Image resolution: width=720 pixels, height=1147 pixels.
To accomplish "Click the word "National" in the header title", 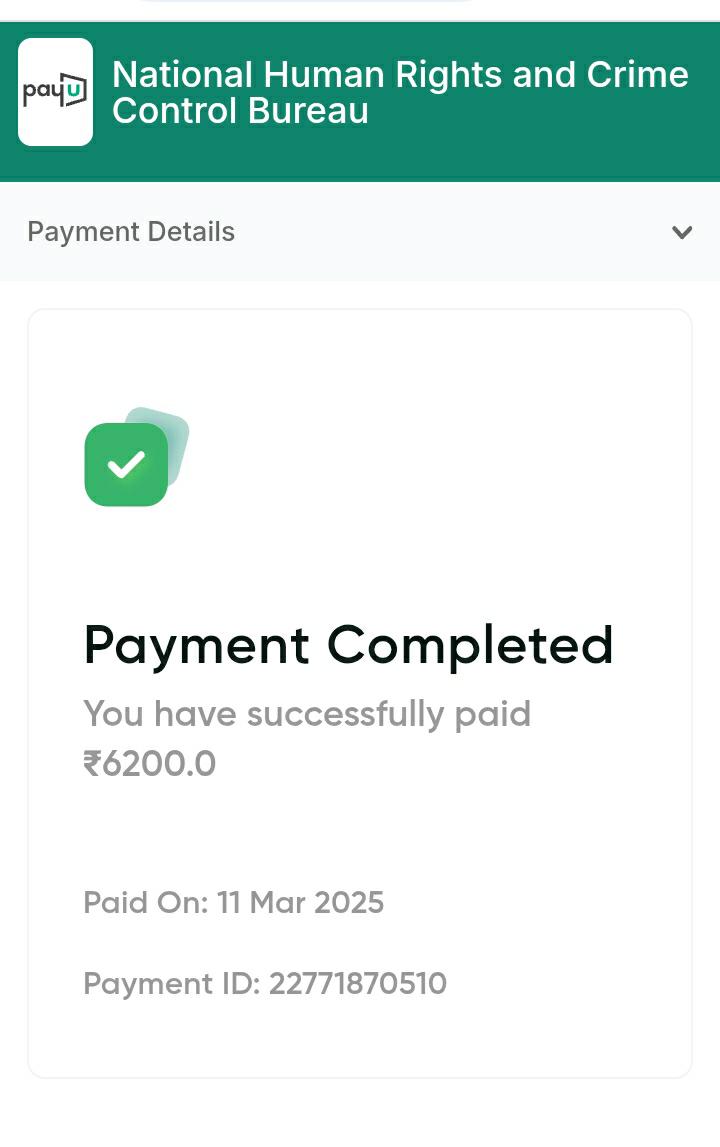I will click(183, 75).
